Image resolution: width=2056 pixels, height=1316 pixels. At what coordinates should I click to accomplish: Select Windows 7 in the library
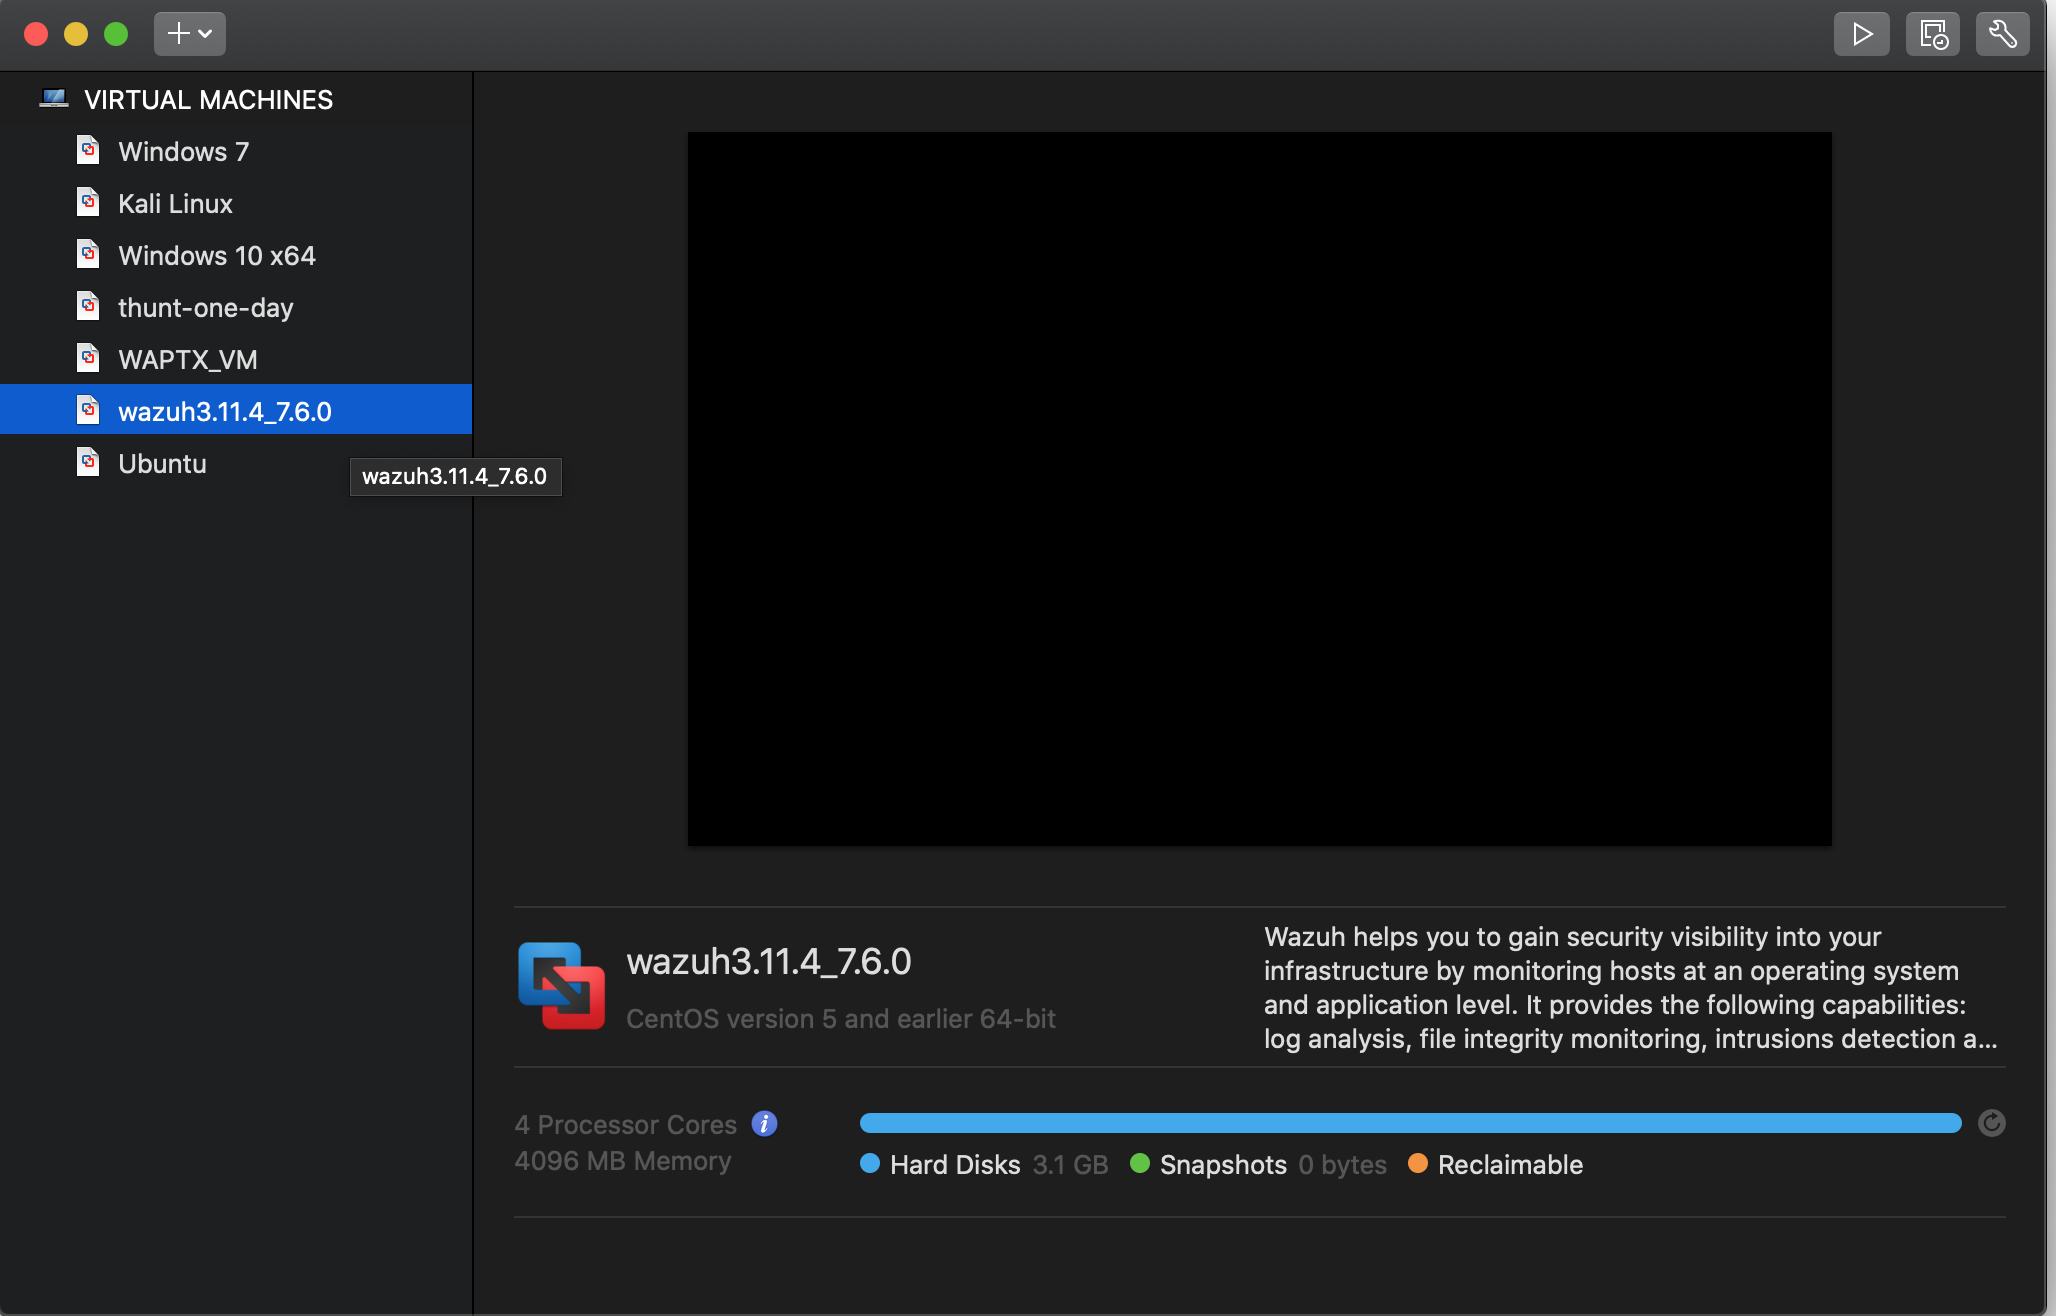coord(183,152)
